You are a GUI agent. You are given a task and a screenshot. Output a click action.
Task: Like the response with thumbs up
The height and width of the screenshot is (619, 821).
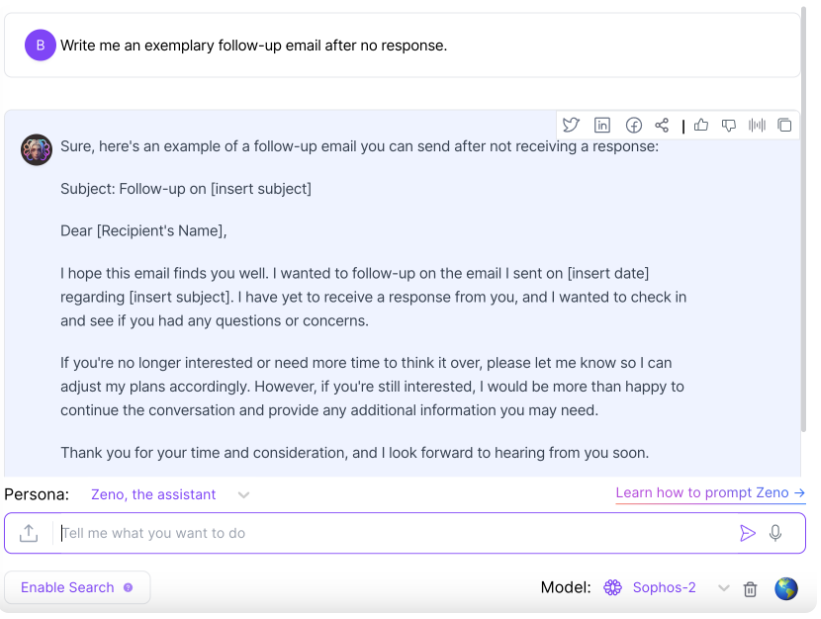pyautogui.click(x=701, y=125)
